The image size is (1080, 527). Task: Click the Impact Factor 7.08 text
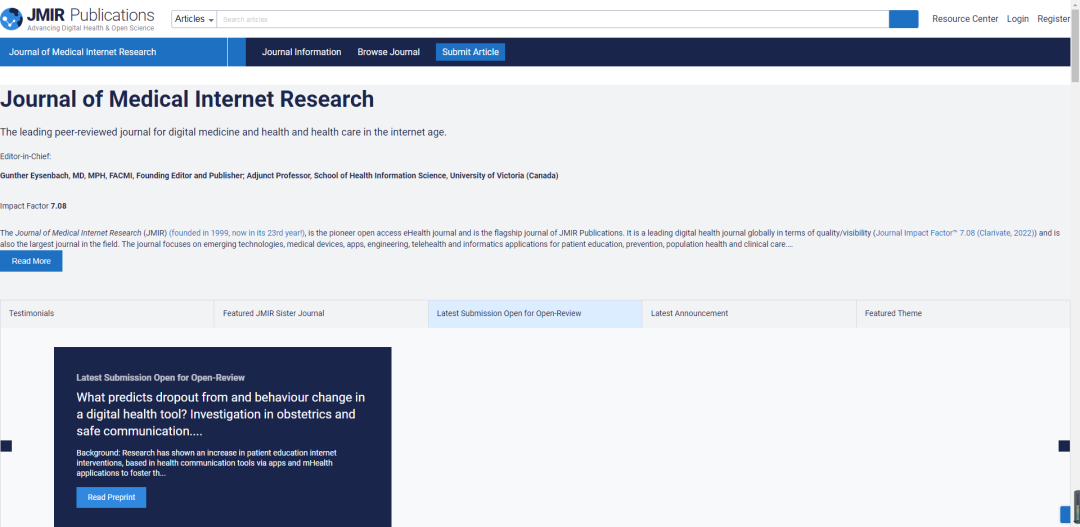coord(33,206)
